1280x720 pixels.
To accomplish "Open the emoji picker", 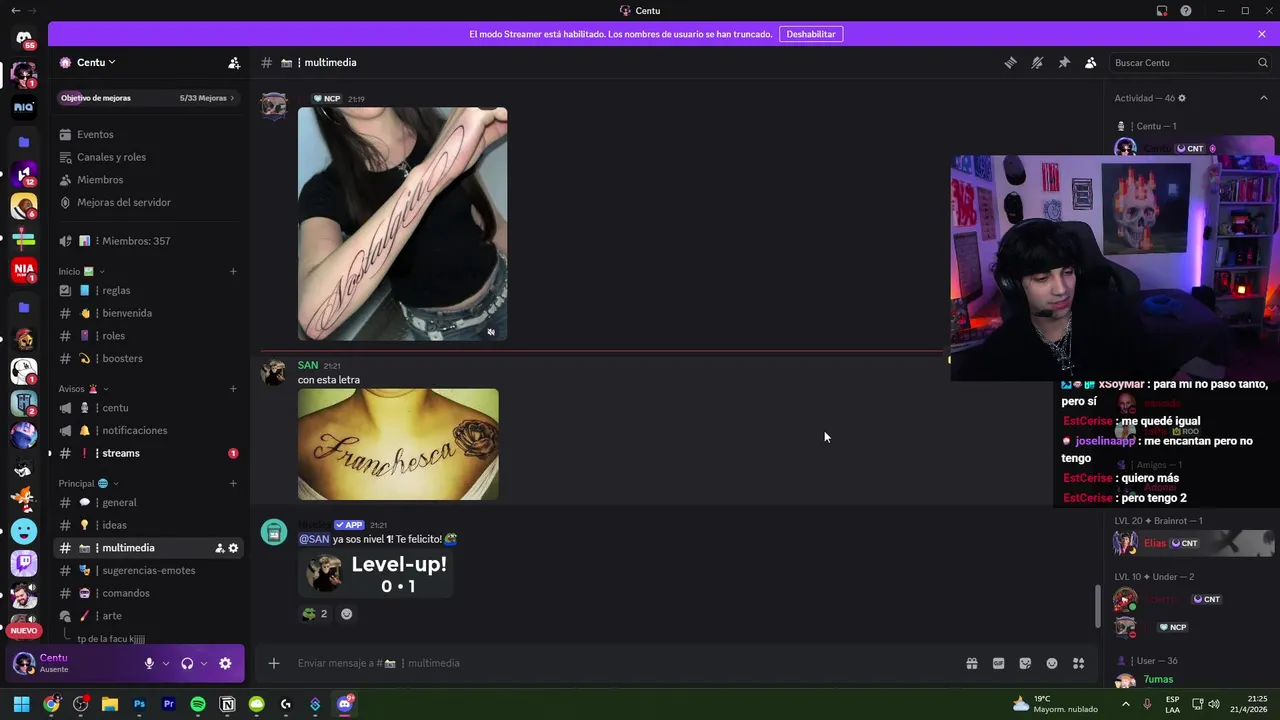I will pos(1052,663).
